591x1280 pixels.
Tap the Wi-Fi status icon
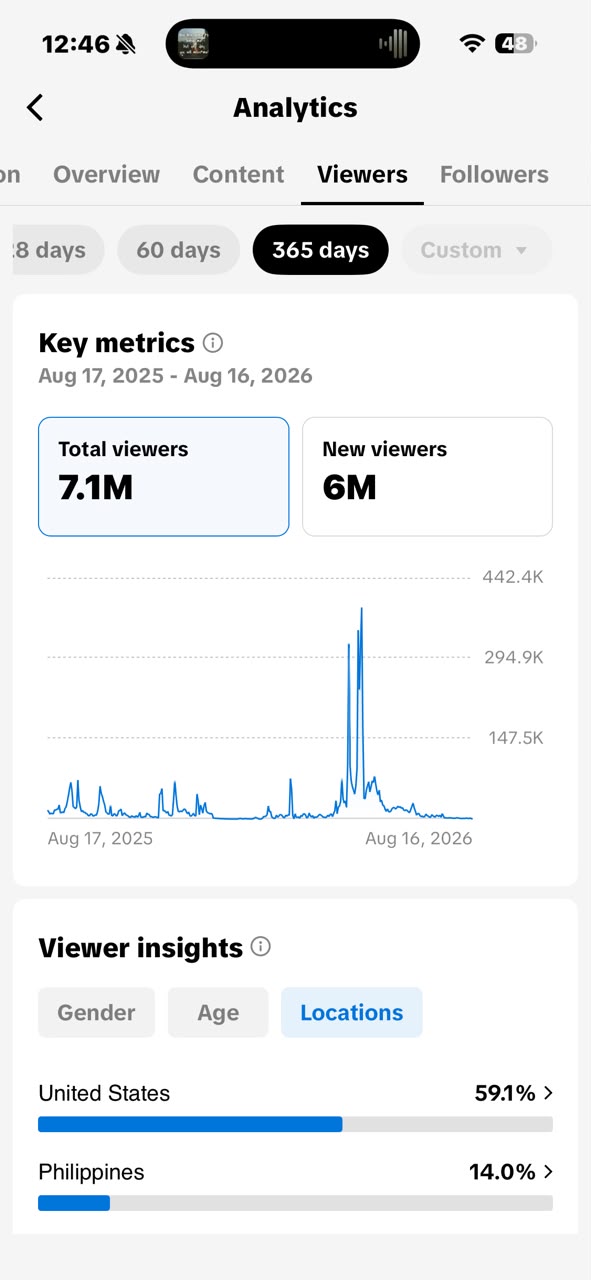coord(472,43)
